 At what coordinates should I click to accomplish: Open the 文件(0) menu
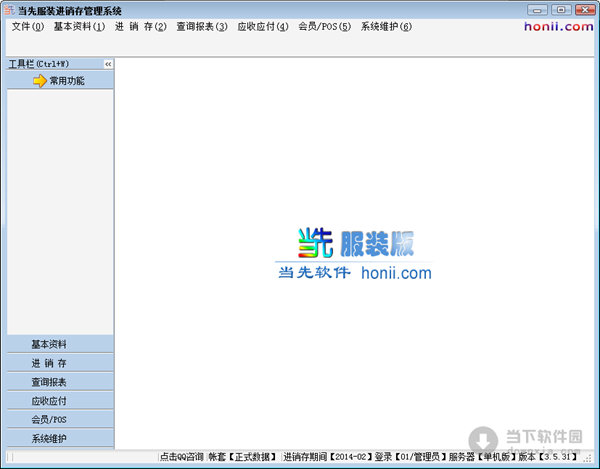click(28, 26)
